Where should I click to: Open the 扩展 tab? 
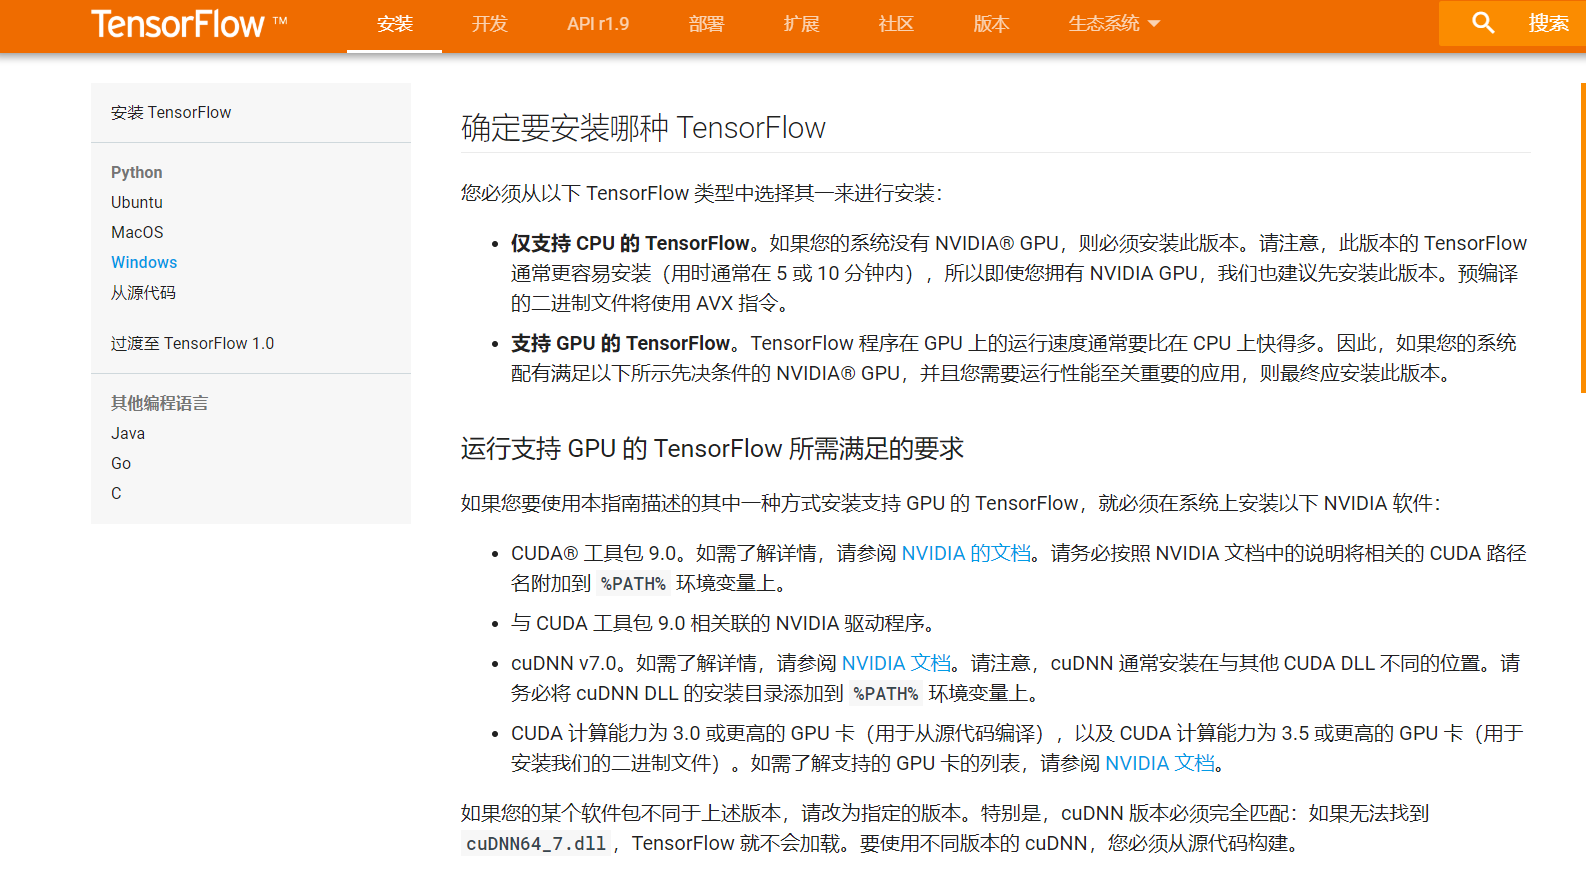[x=801, y=24]
